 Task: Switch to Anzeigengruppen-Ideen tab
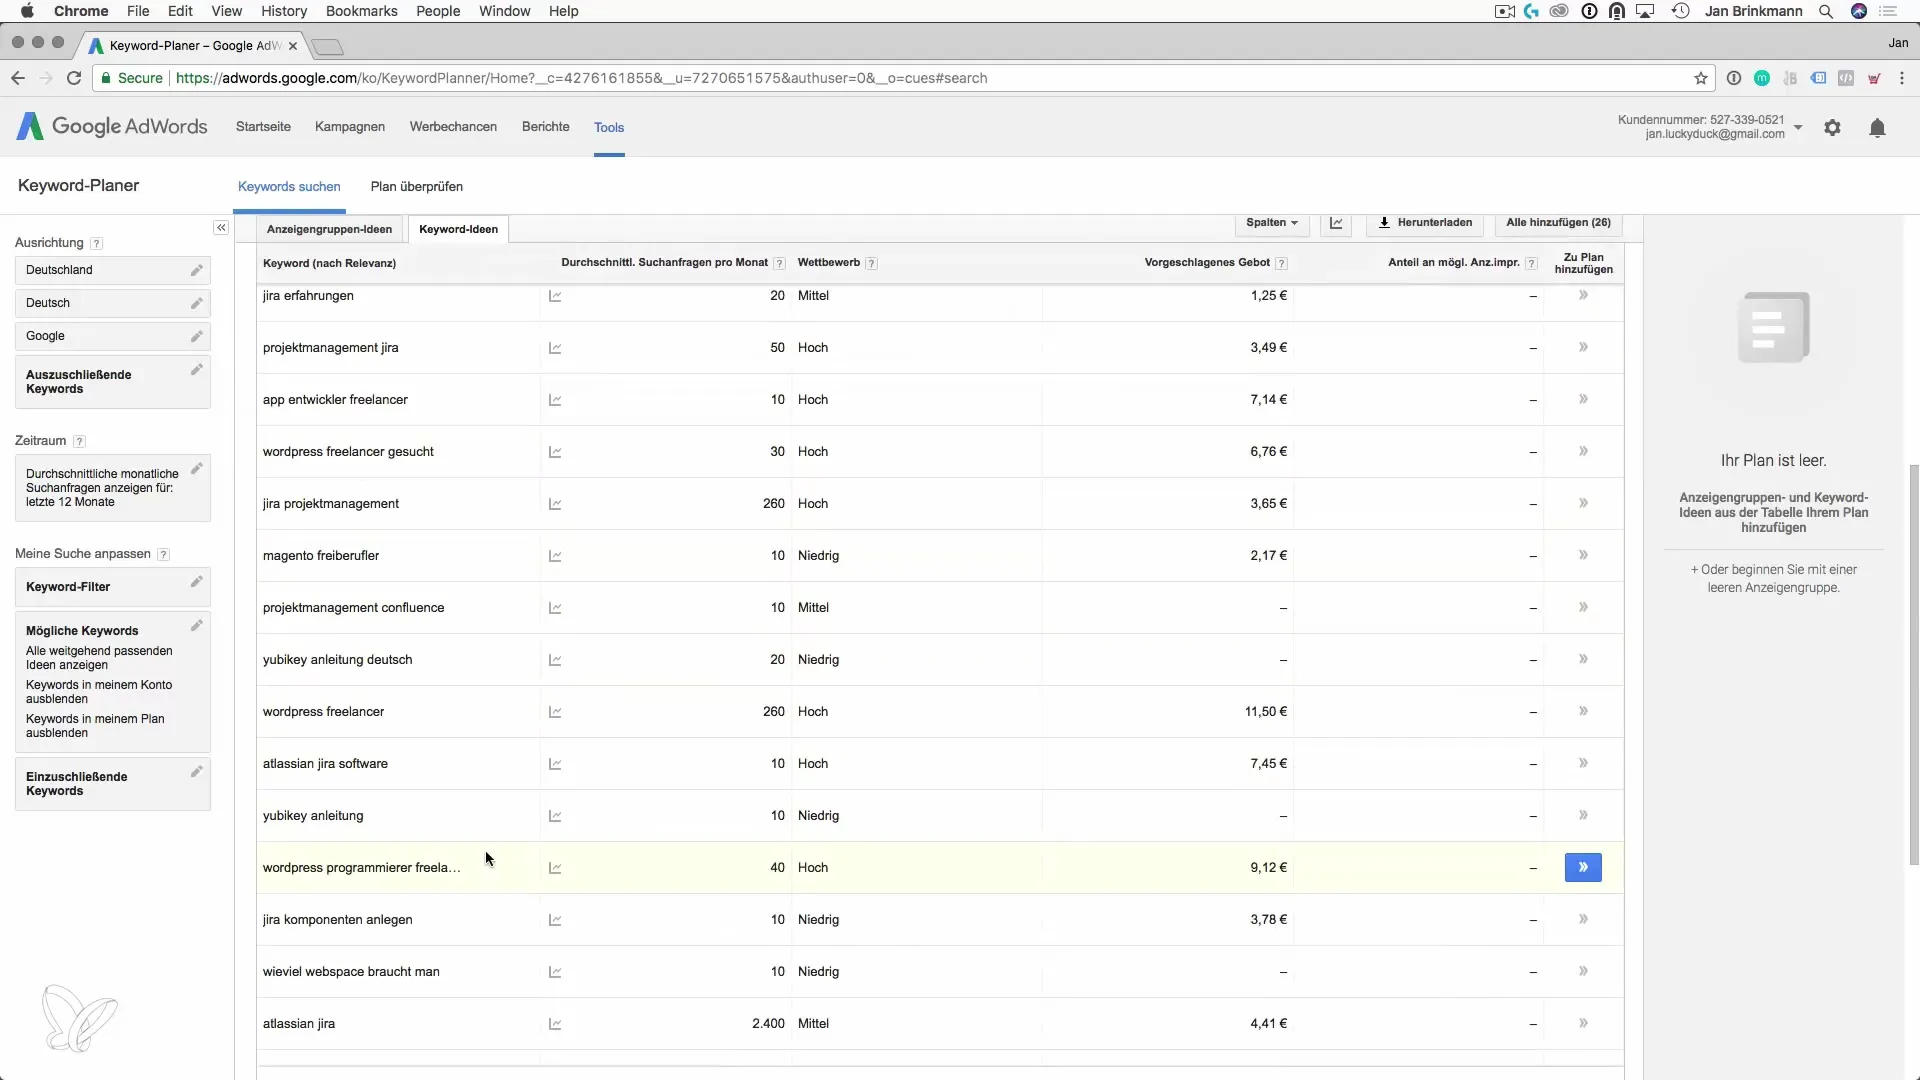point(329,229)
